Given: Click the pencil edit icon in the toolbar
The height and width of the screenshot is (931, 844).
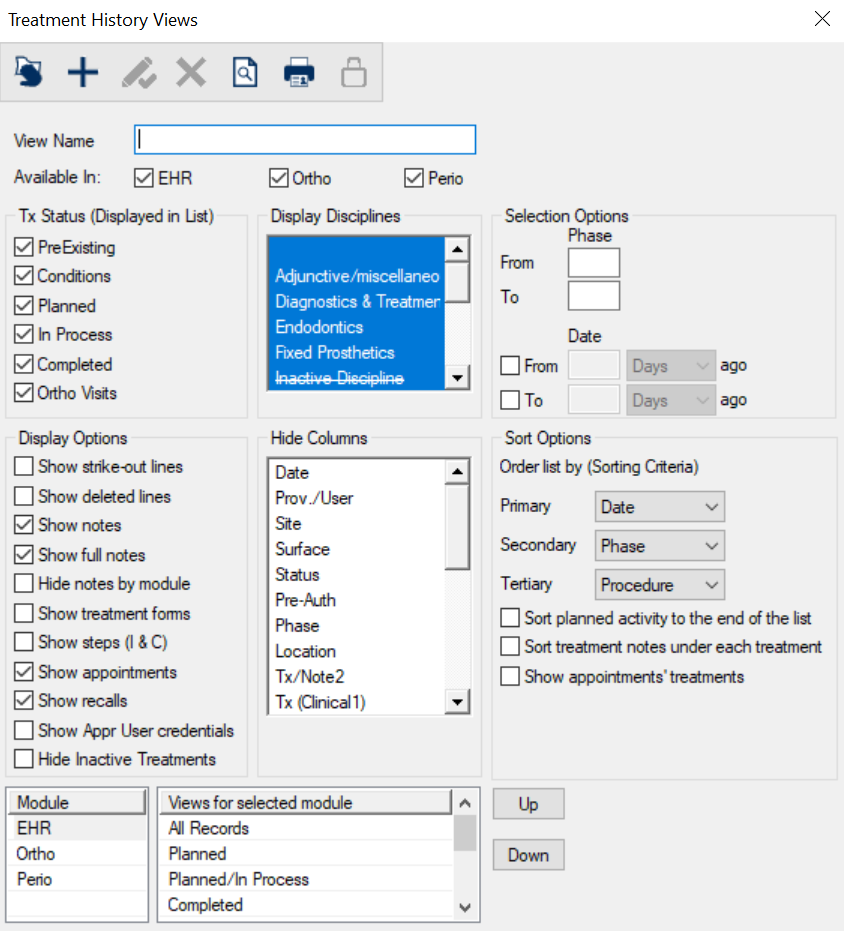Looking at the screenshot, I should (x=137, y=72).
